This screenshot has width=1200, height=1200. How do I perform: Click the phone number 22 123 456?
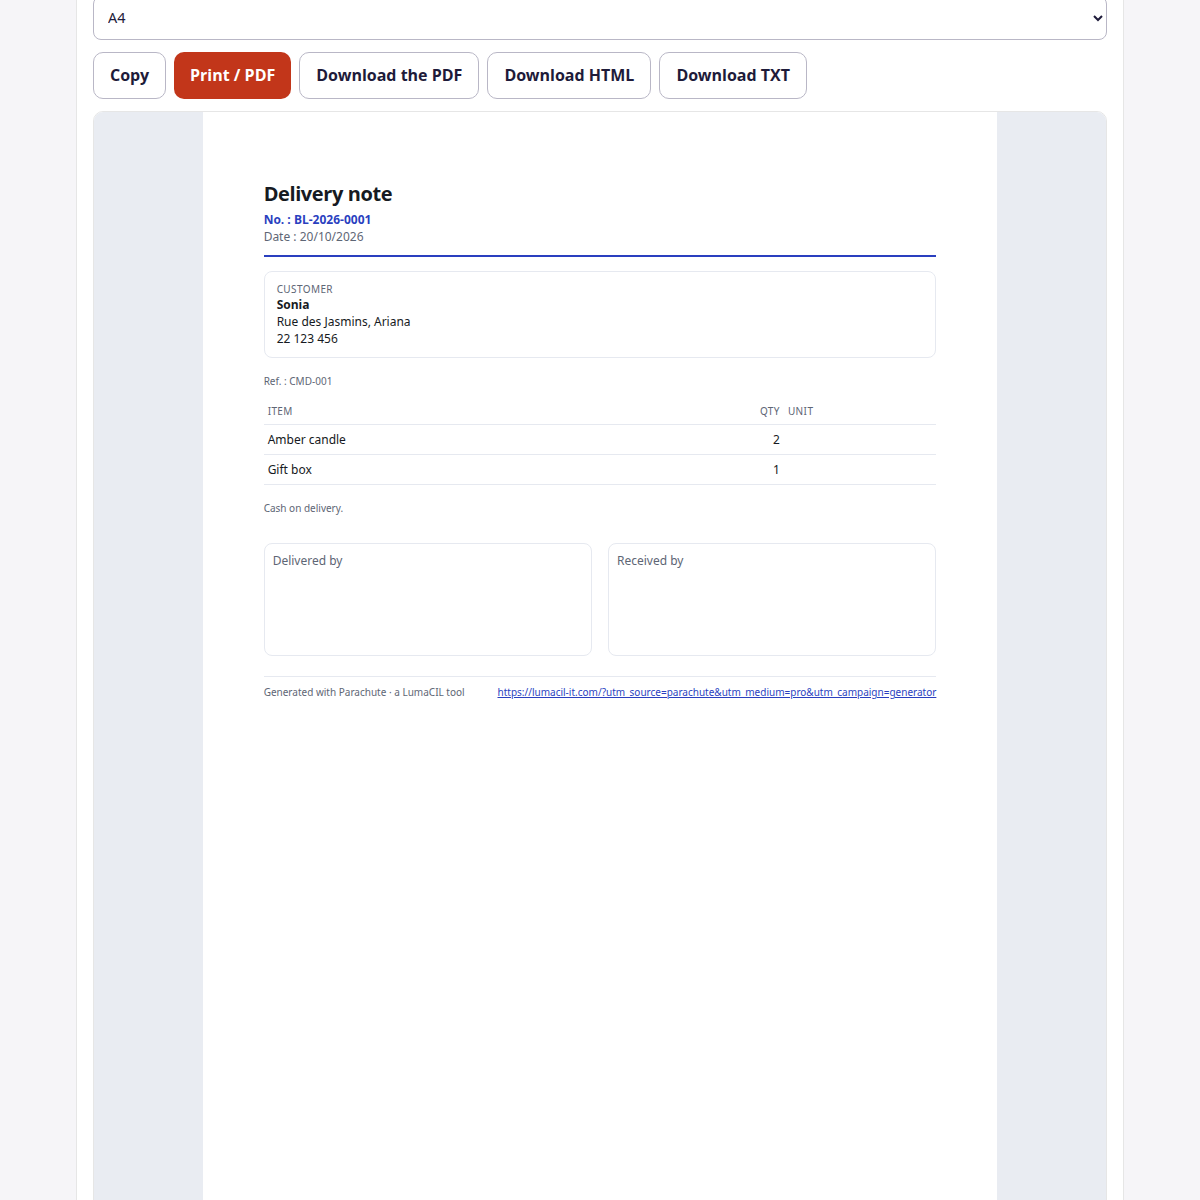click(x=307, y=339)
